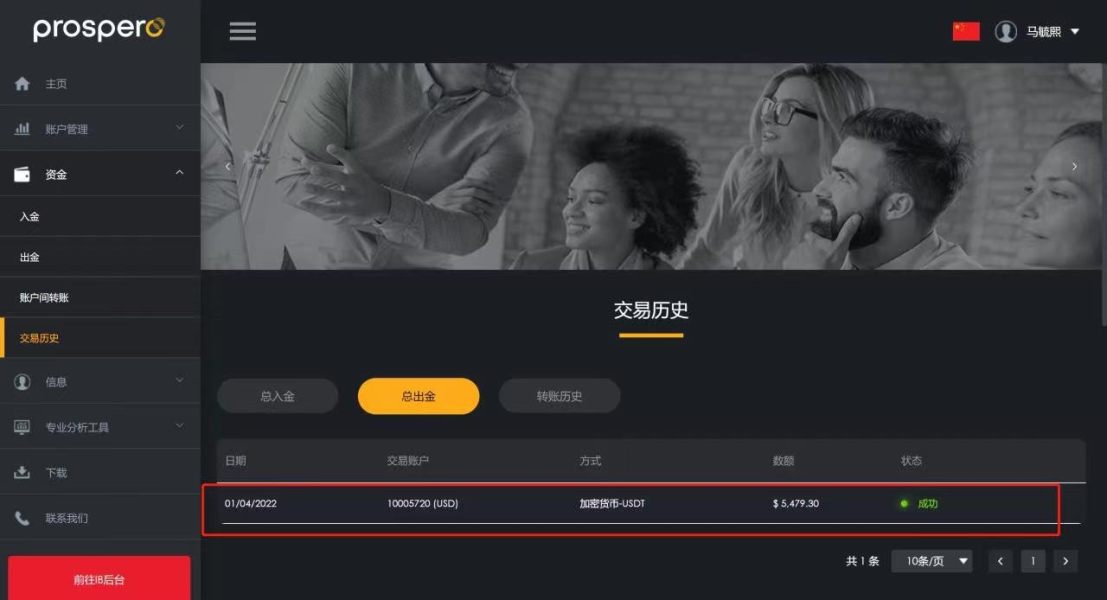The width and height of the screenshot is (1107, 600).
Task: Click the download icon next to 下载
Action: [x=22, y=472]
